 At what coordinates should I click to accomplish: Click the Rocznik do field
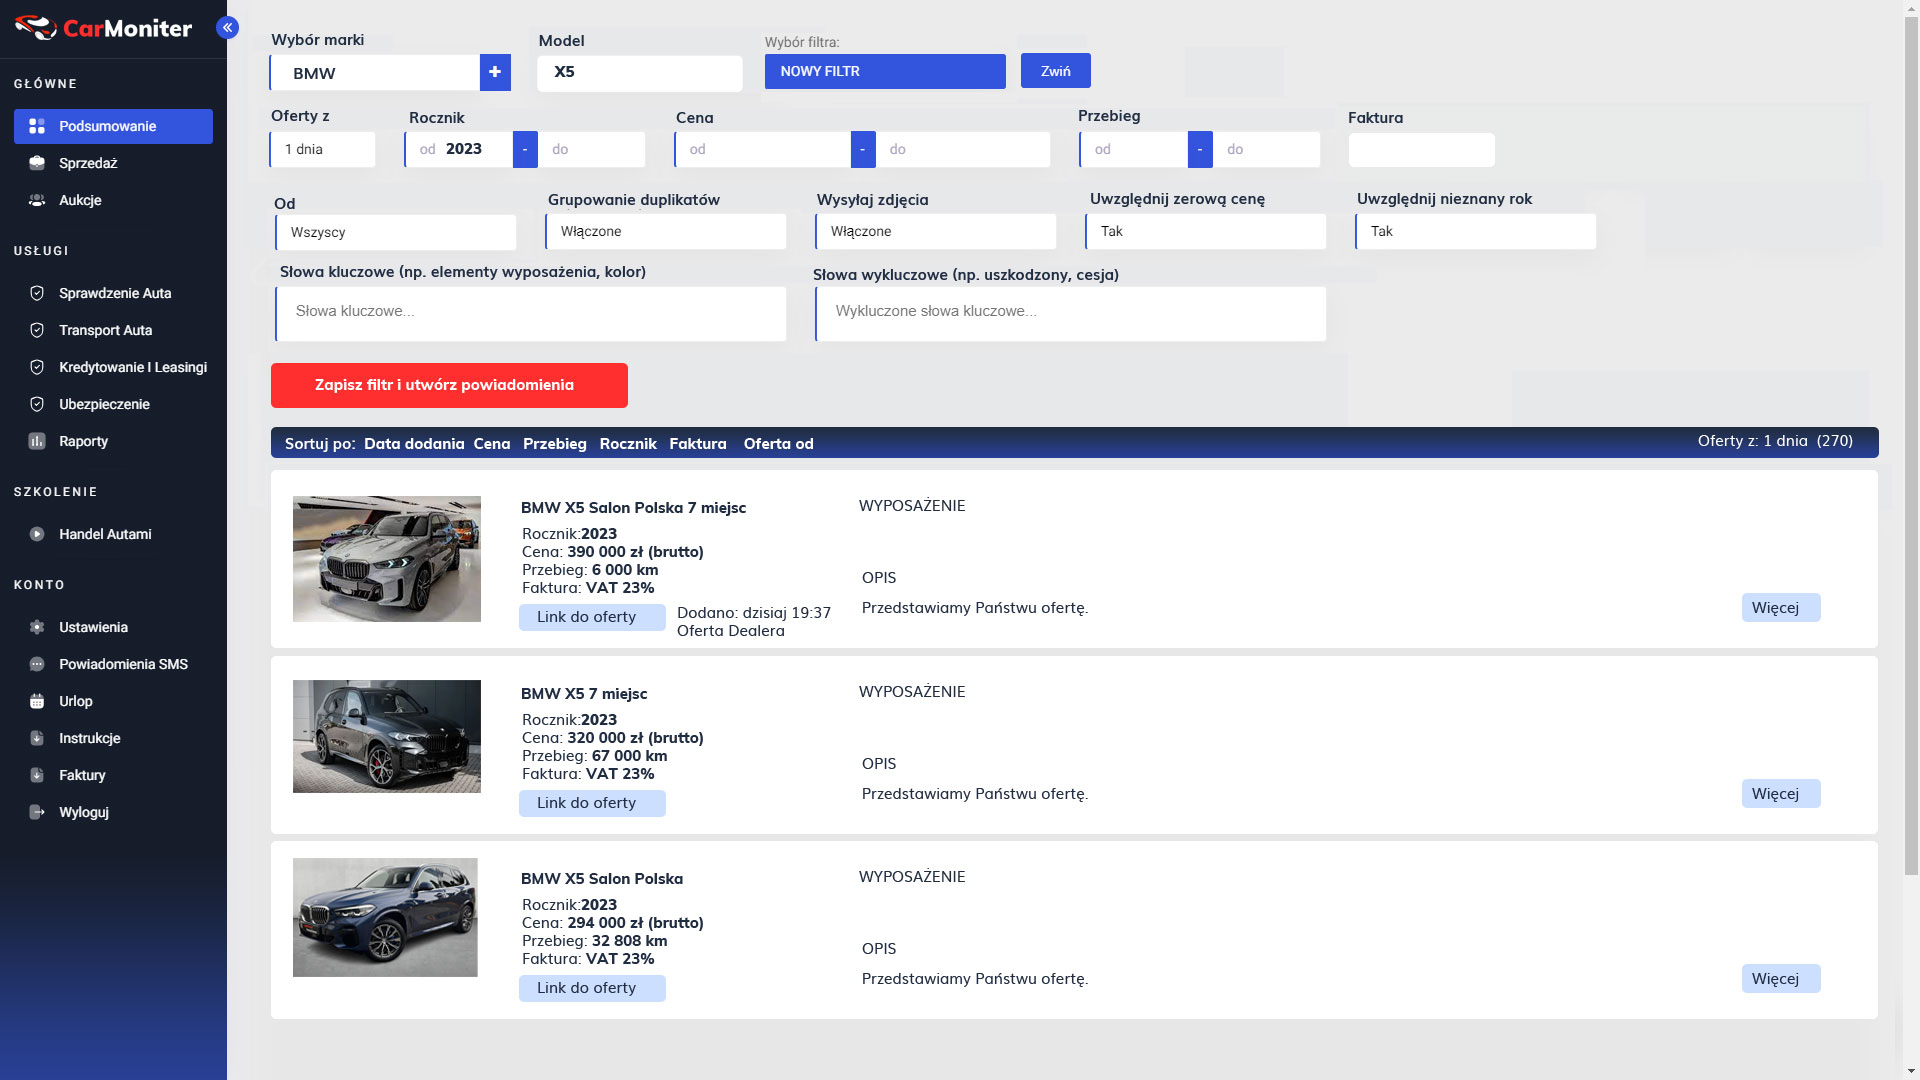click(x=592, y=149)
